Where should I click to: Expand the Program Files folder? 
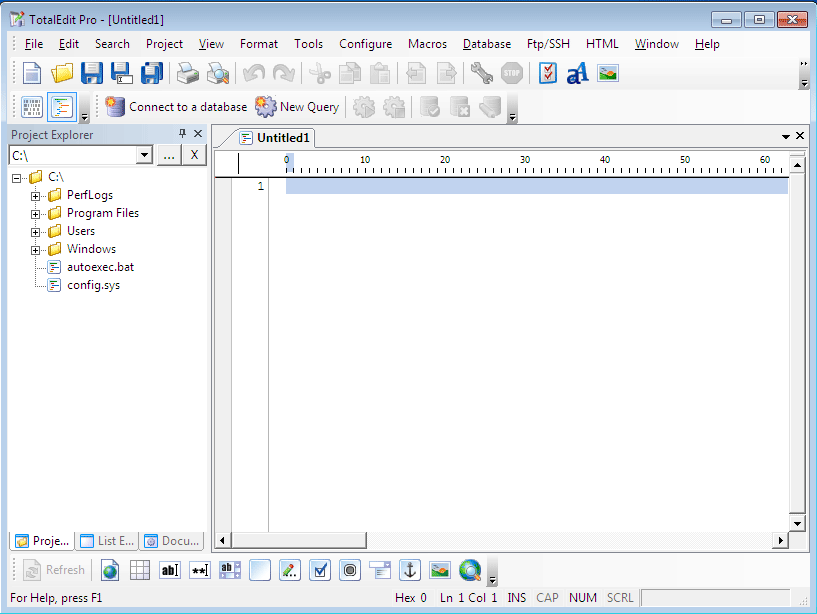click(35, 214)
